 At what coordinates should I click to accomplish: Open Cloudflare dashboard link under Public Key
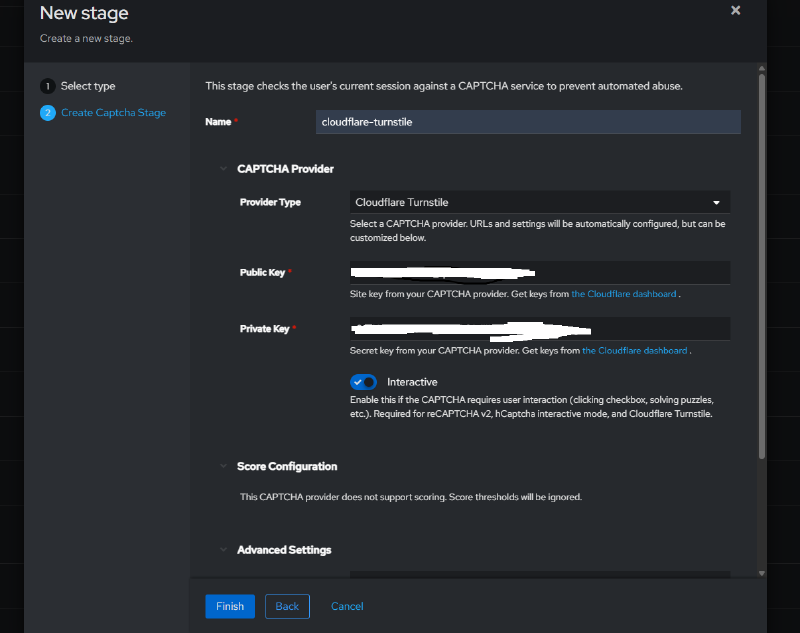(623, 294)
